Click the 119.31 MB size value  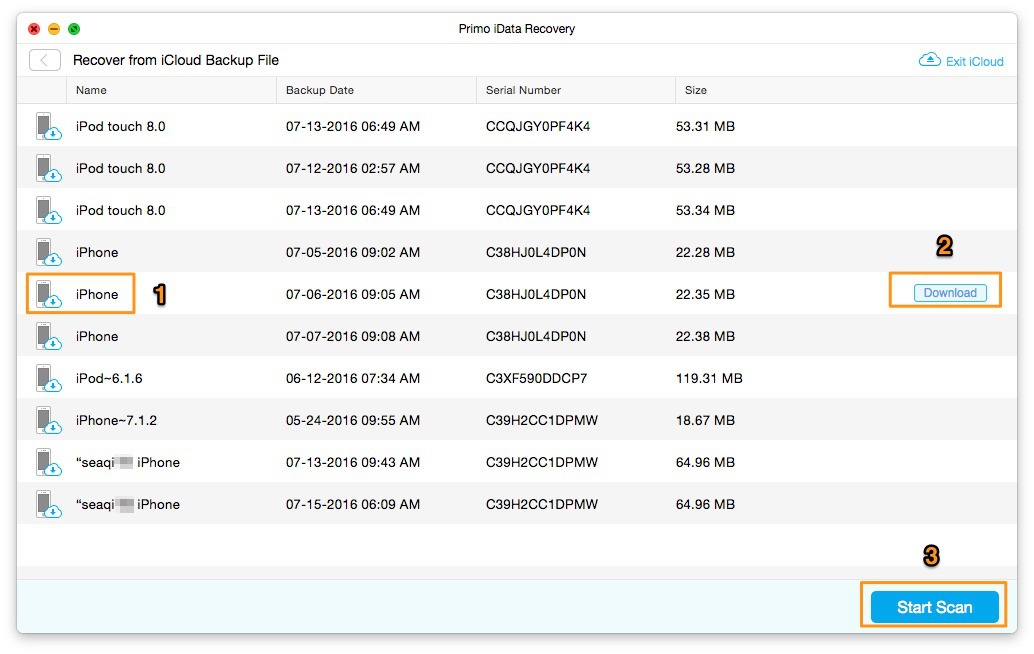[x=709, y=379]
